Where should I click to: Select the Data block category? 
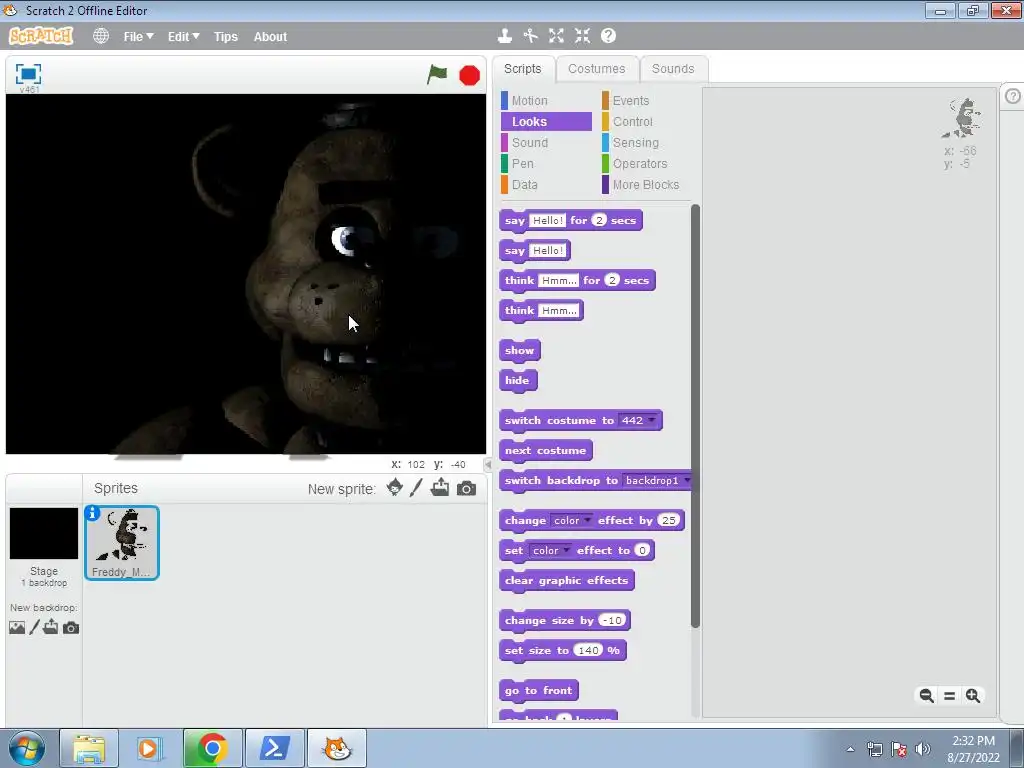tap(546, 184)
